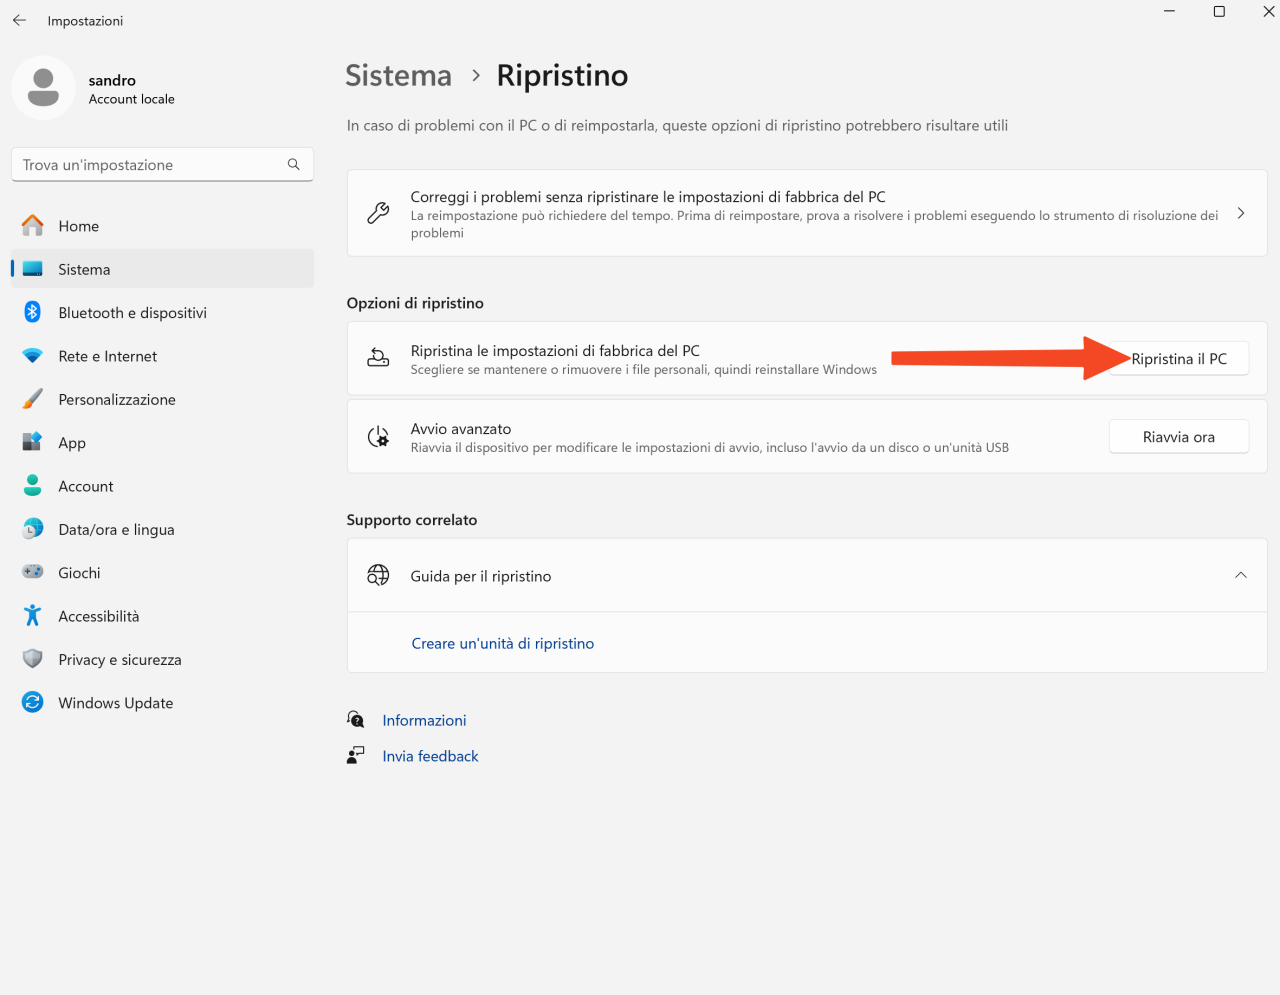Focus the Trova un'impostazione search field
Viewport: 1280px width, 995px height.
162,164
